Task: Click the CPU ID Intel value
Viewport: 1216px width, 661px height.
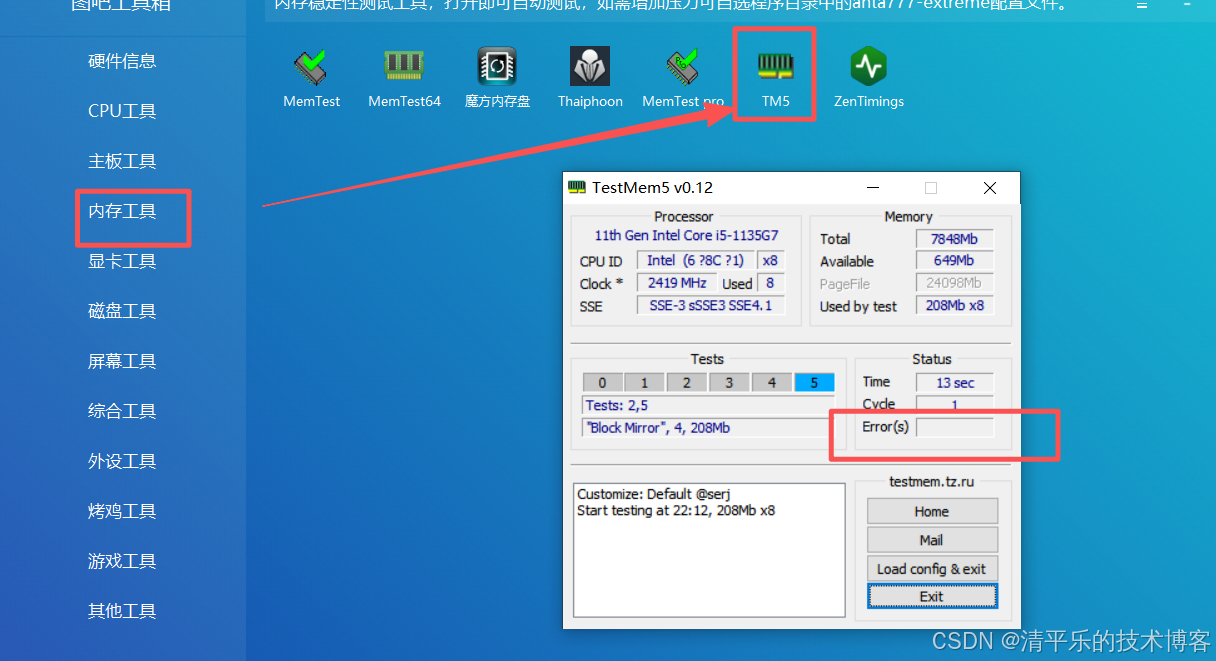Action: (695, 260)
